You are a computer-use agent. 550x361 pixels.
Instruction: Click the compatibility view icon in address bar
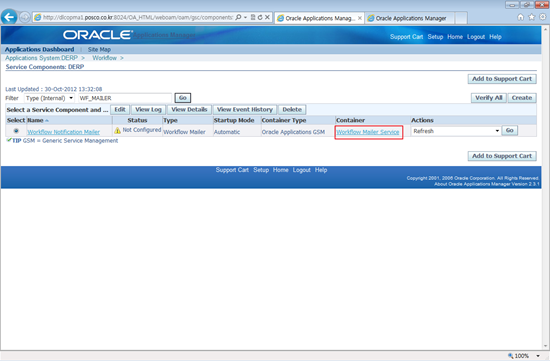[x=253, y=17]
